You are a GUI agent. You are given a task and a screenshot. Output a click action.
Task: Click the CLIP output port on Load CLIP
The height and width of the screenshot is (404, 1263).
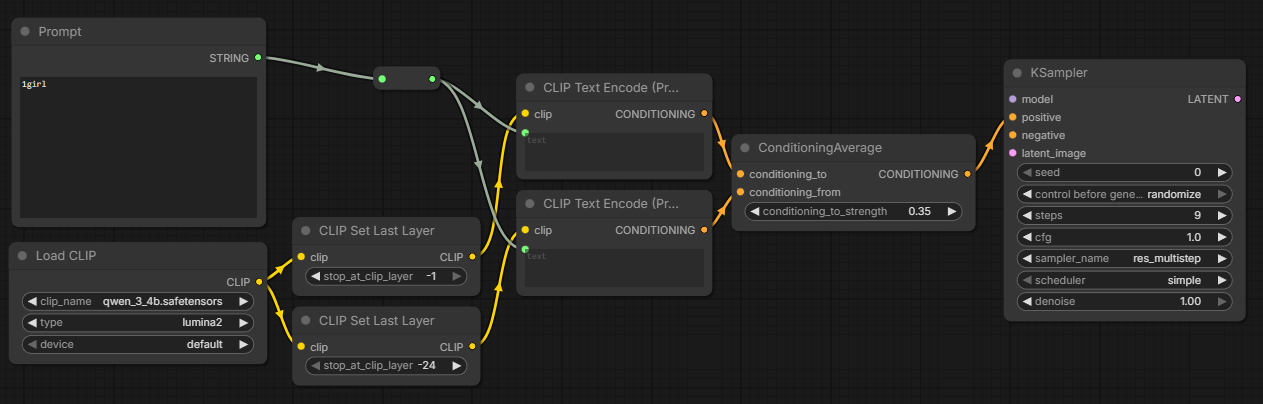point(259,282)
